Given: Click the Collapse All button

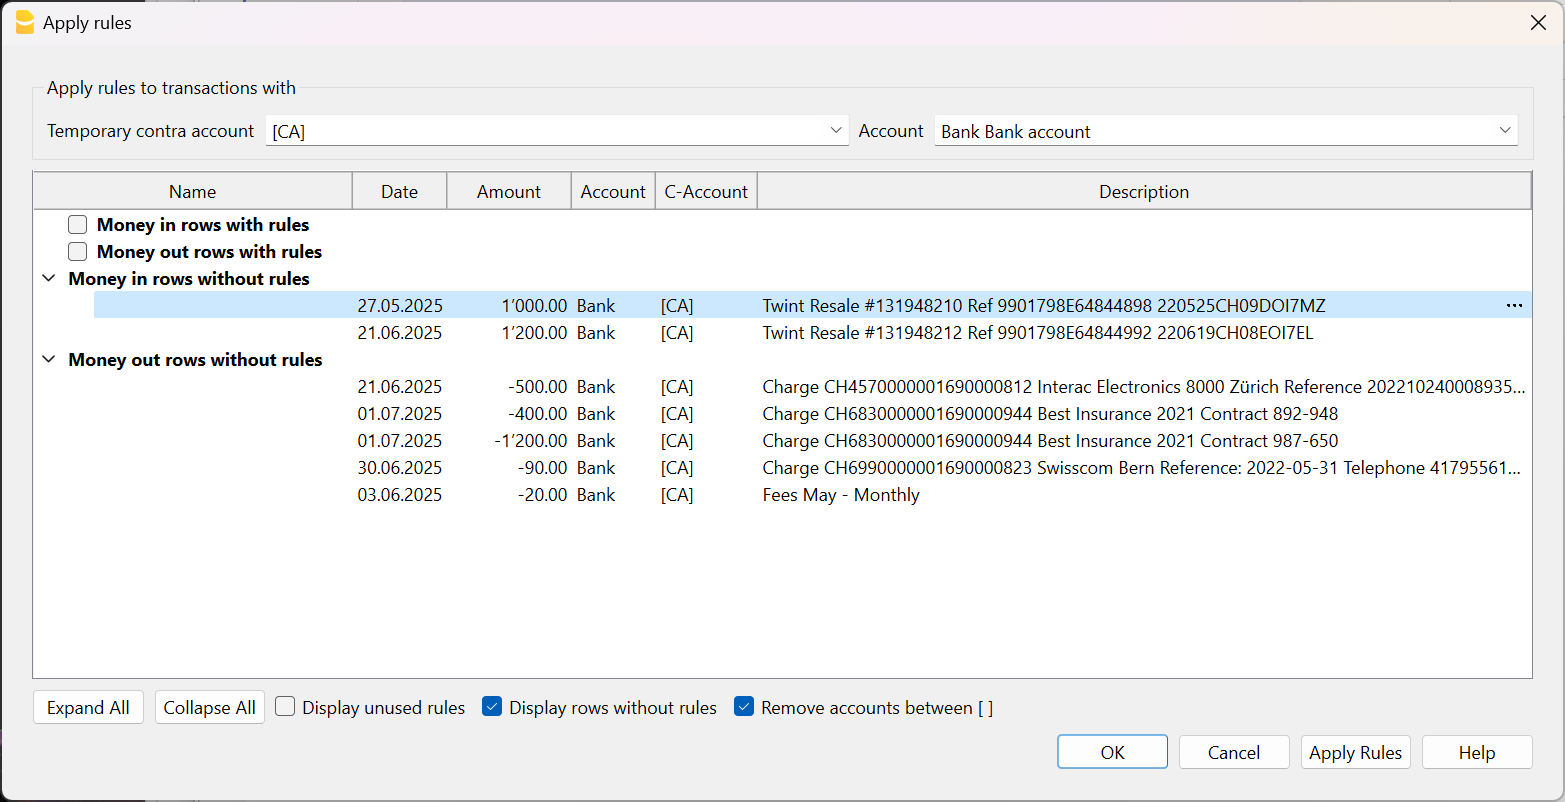Looking at the screenshot, I should point(209,707).
